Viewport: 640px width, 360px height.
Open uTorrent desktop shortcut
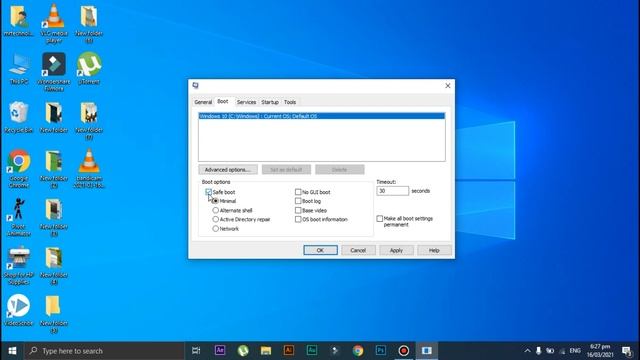coord(89,68)
